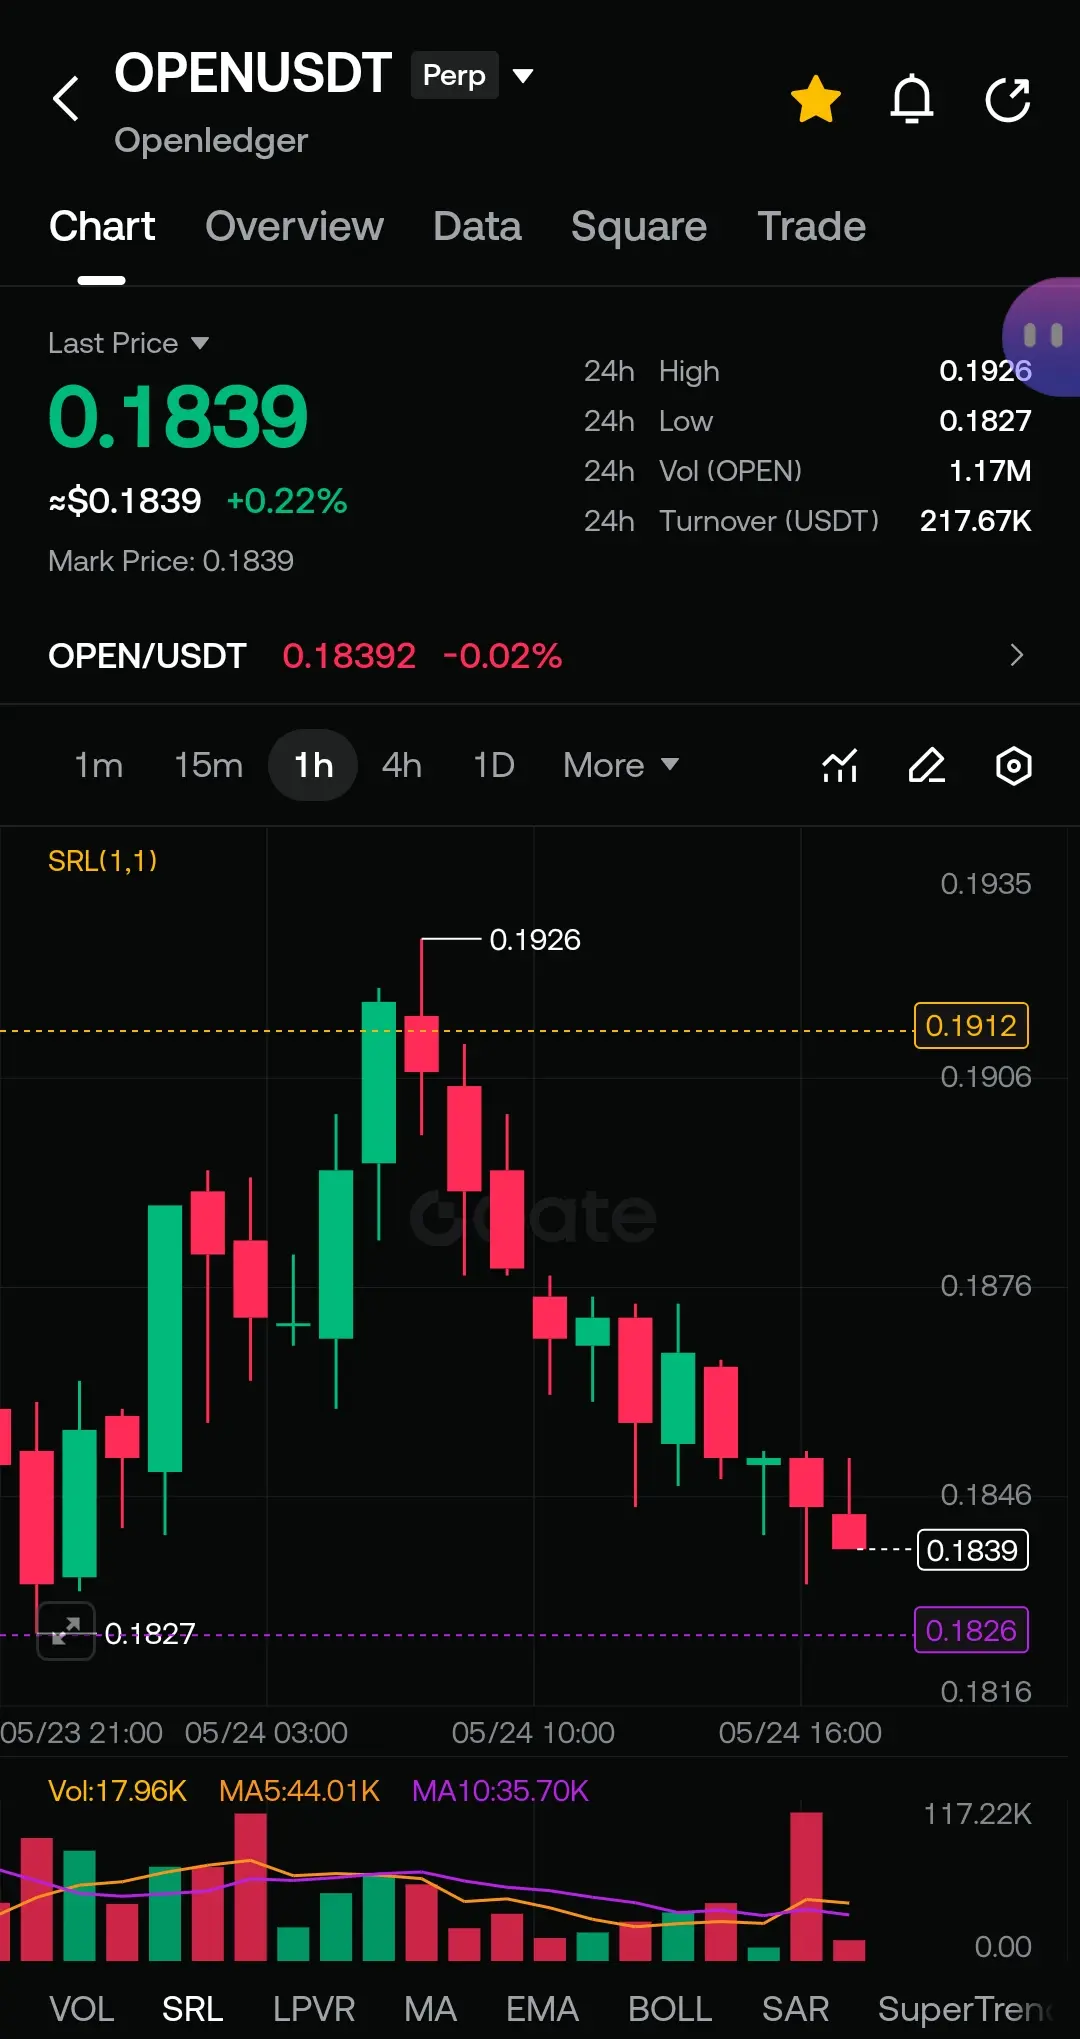The width and height of the screenshot is (1080, 2039).
Task: Switch to the Overview tab
Action: (x=294, y=226)
